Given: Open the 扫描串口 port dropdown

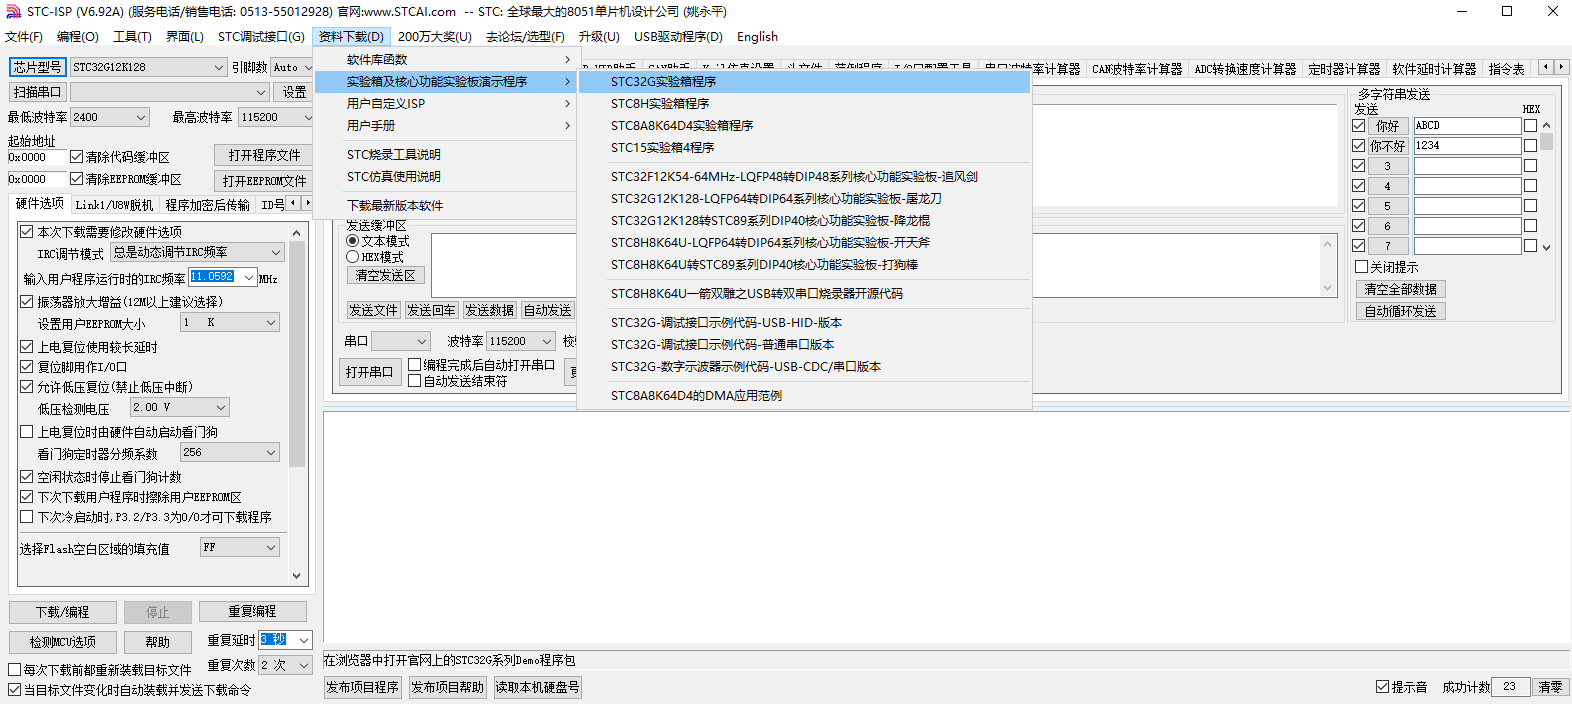Looking at the screenshot, I should 169,92.
